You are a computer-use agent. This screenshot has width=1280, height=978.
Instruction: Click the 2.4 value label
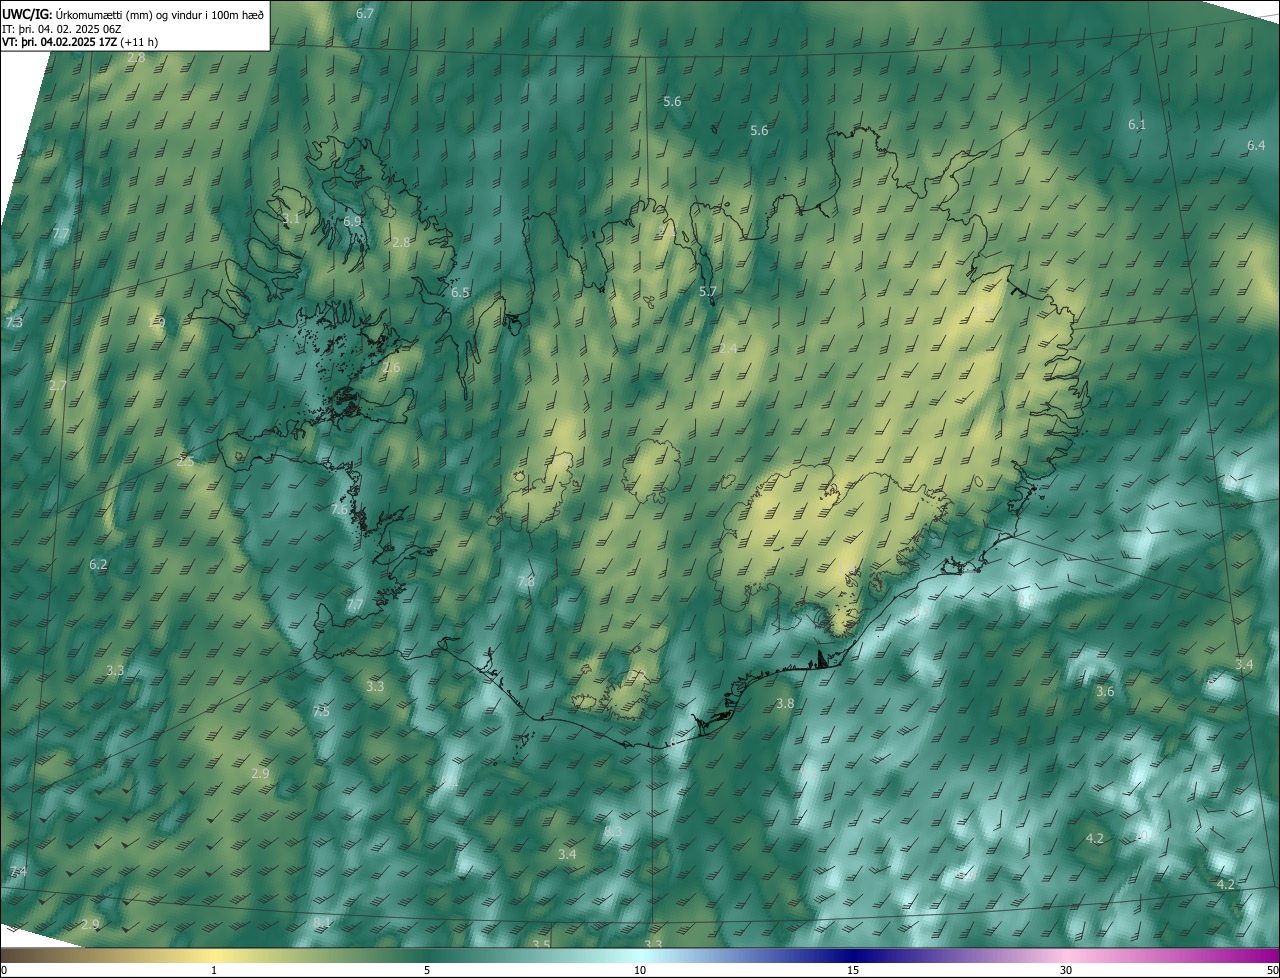(x=728, y=347)
